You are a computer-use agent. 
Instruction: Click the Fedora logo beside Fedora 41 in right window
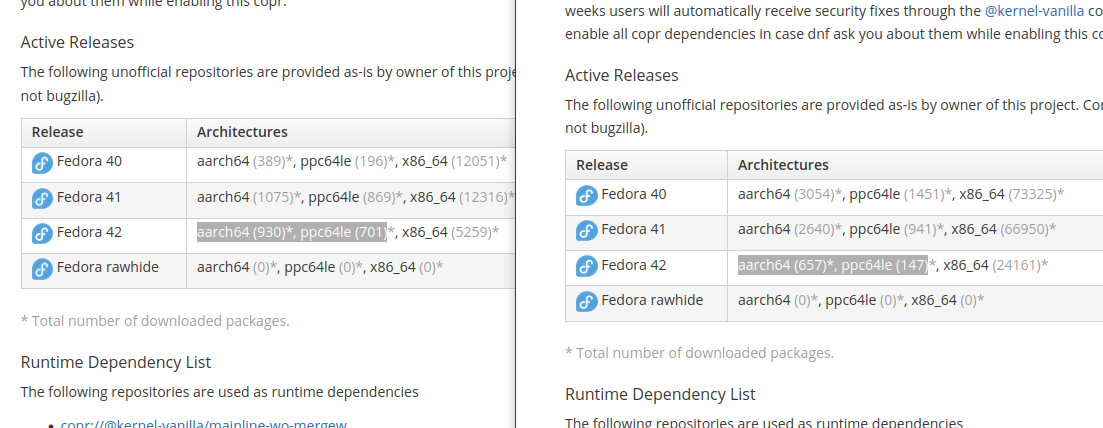point(587,231)
